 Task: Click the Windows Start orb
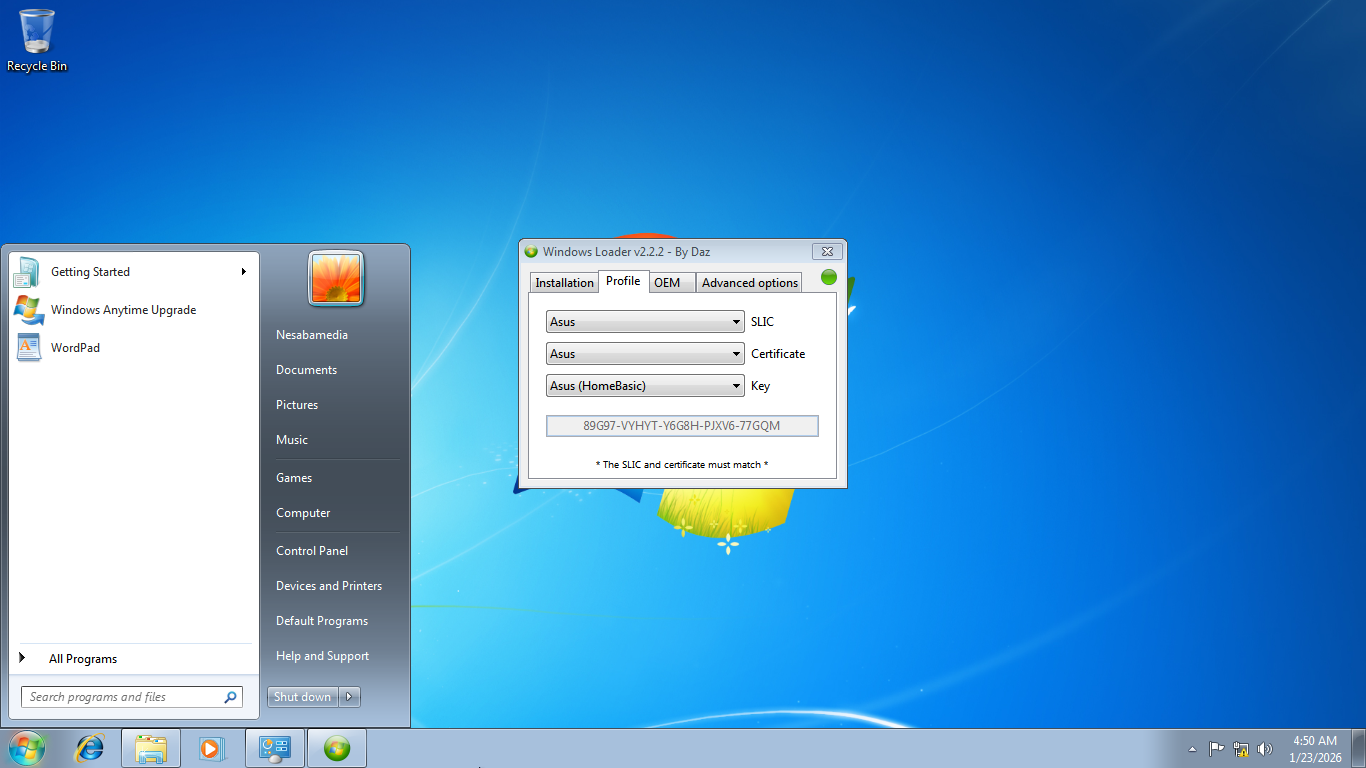[x=27, y=748]
